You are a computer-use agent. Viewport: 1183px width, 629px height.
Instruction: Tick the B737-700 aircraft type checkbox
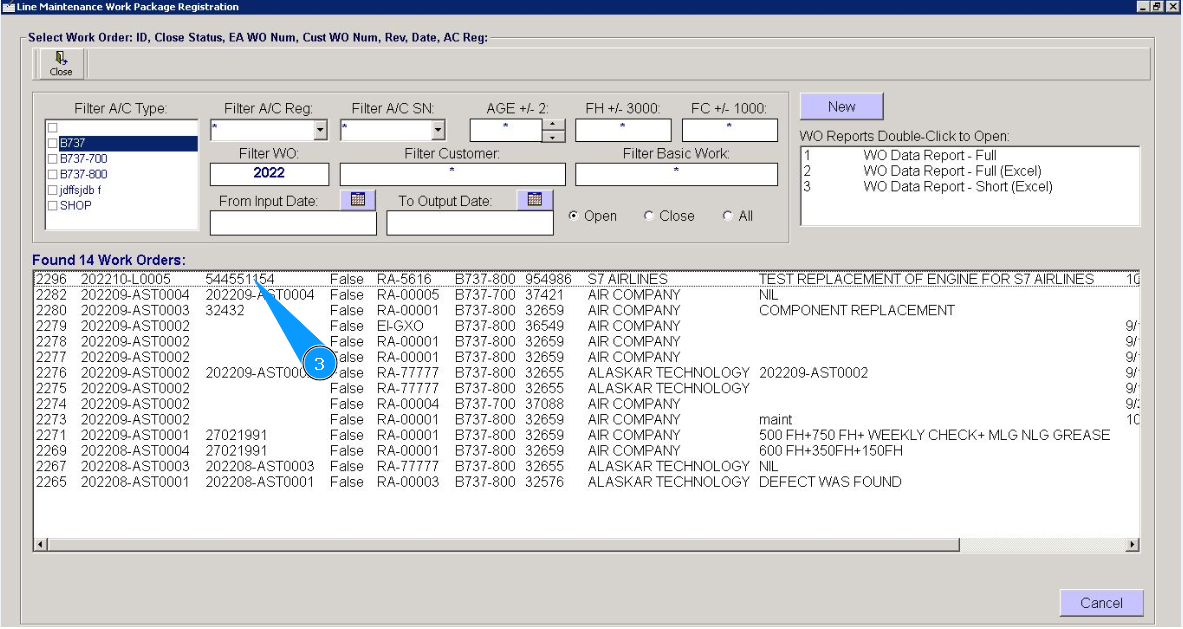coord(52,159)
